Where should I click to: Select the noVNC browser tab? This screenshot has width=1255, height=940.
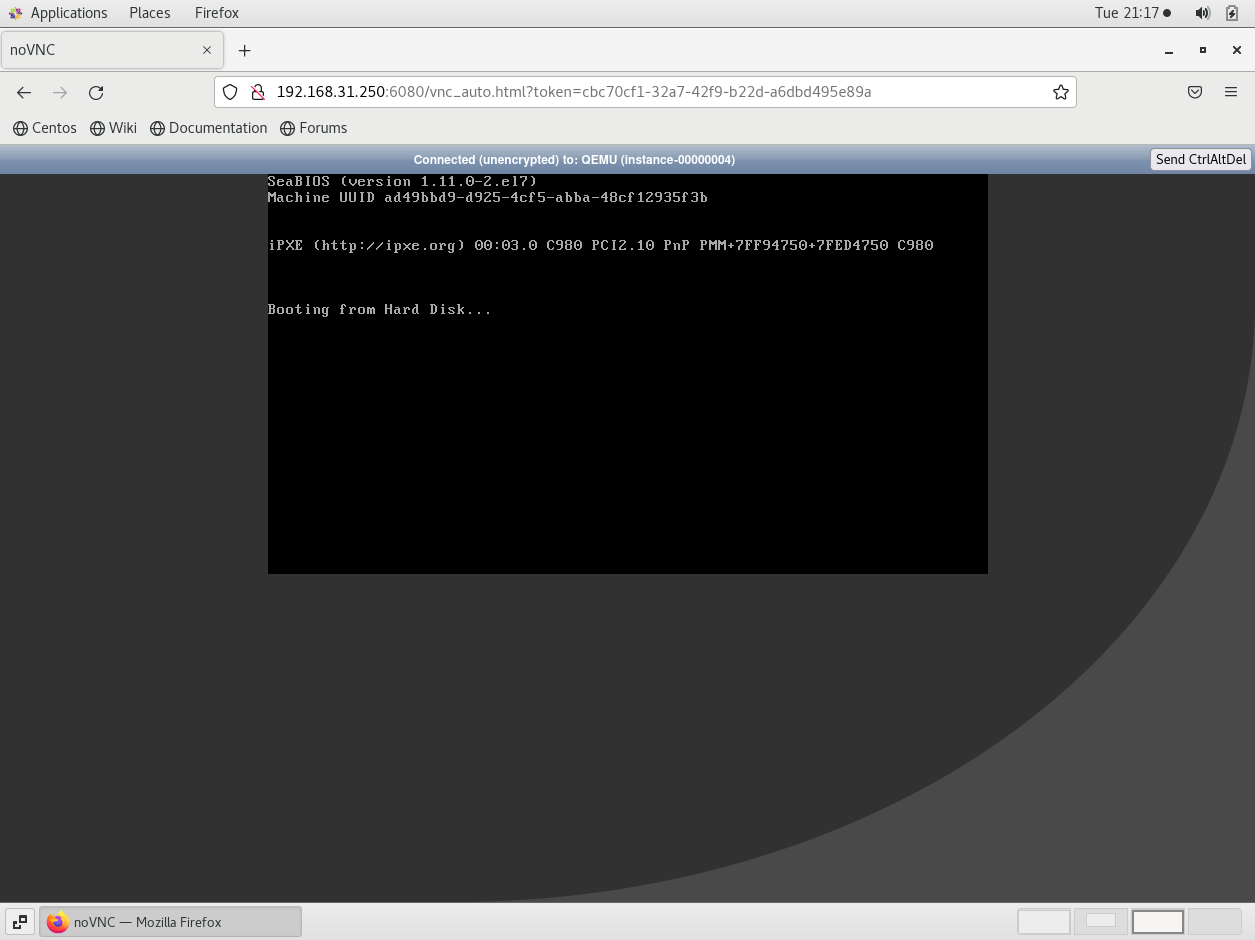pos(112,50)
